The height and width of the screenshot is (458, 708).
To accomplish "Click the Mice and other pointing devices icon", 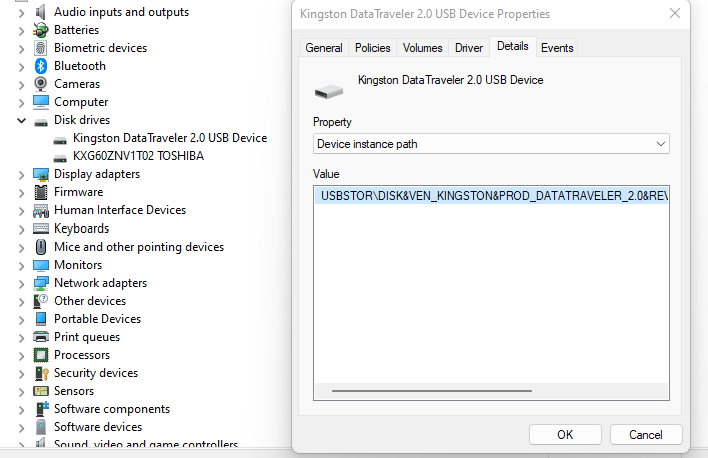I will click(41, 247).
